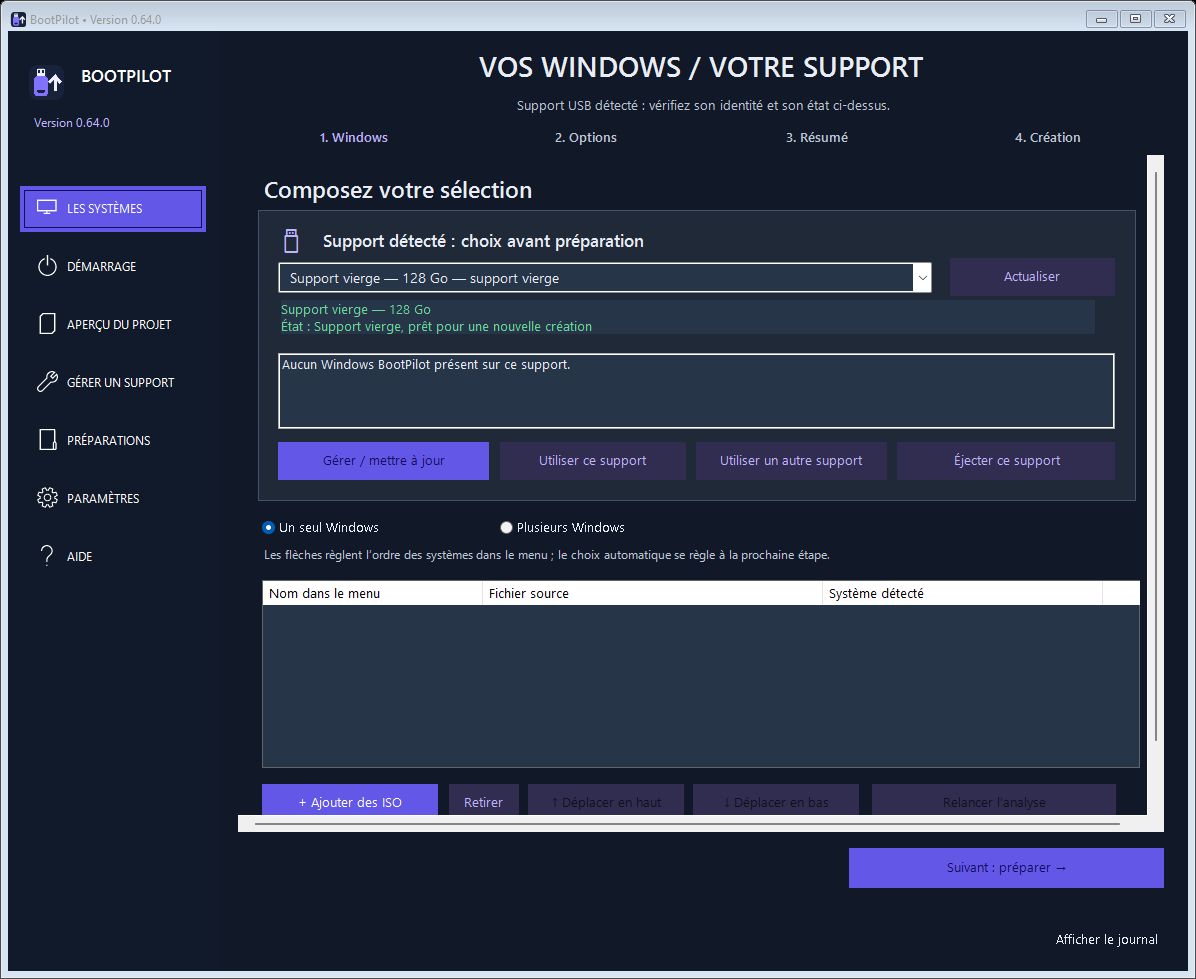The width and height of the screenshot is (1196, 979).
Task: Click the Composez votre sélection heading
Action: [x=397, y=190]
